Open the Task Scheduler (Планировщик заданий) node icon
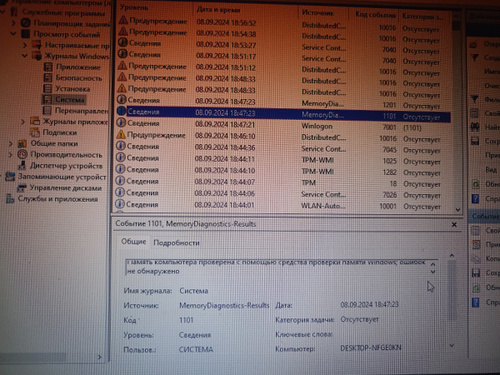The width and height of the screenshot is (500, 375). 26,23
